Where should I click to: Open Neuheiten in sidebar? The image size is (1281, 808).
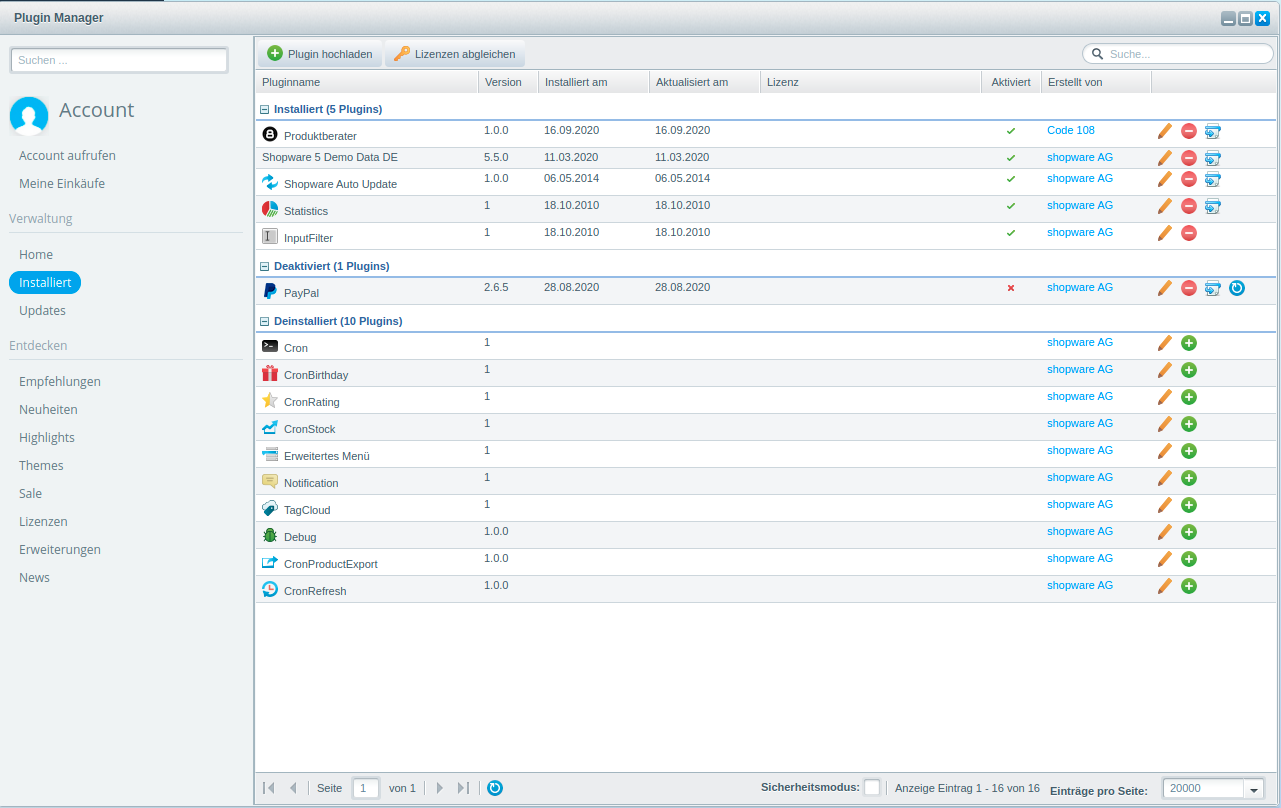click(48, 410)
